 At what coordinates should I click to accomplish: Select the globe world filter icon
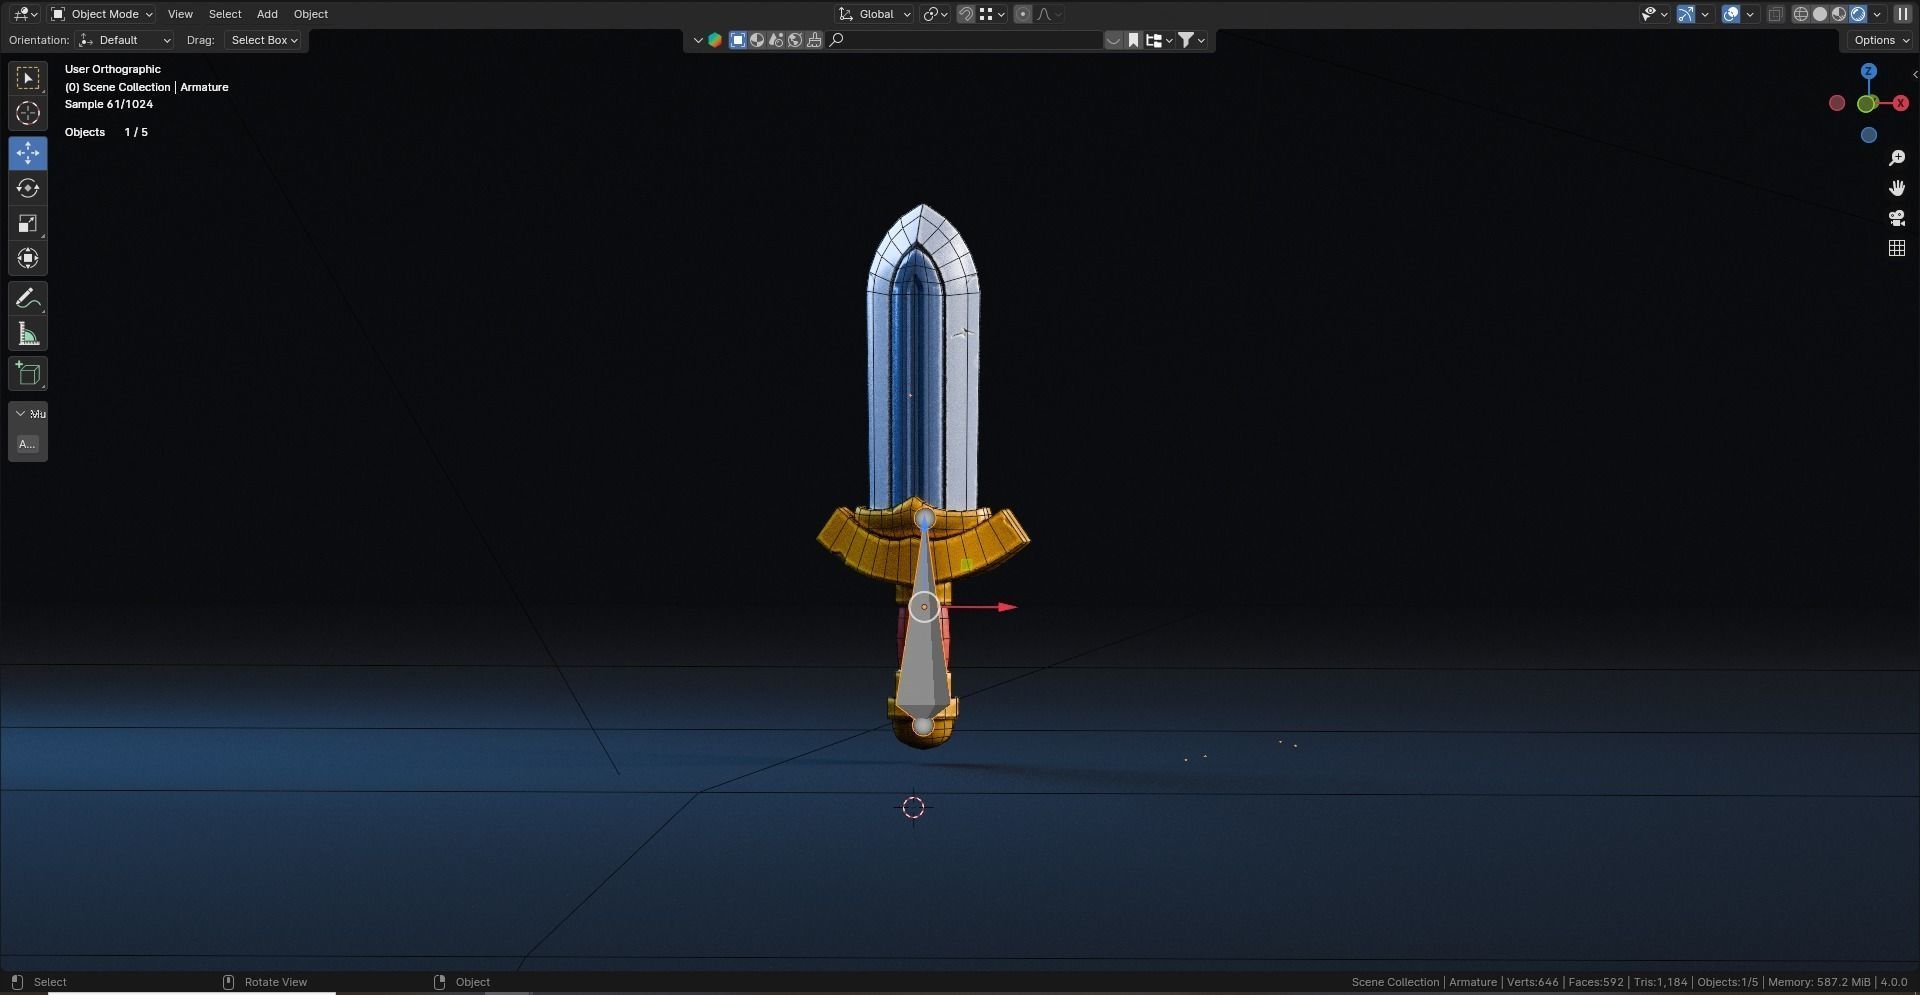click(795, 40)
